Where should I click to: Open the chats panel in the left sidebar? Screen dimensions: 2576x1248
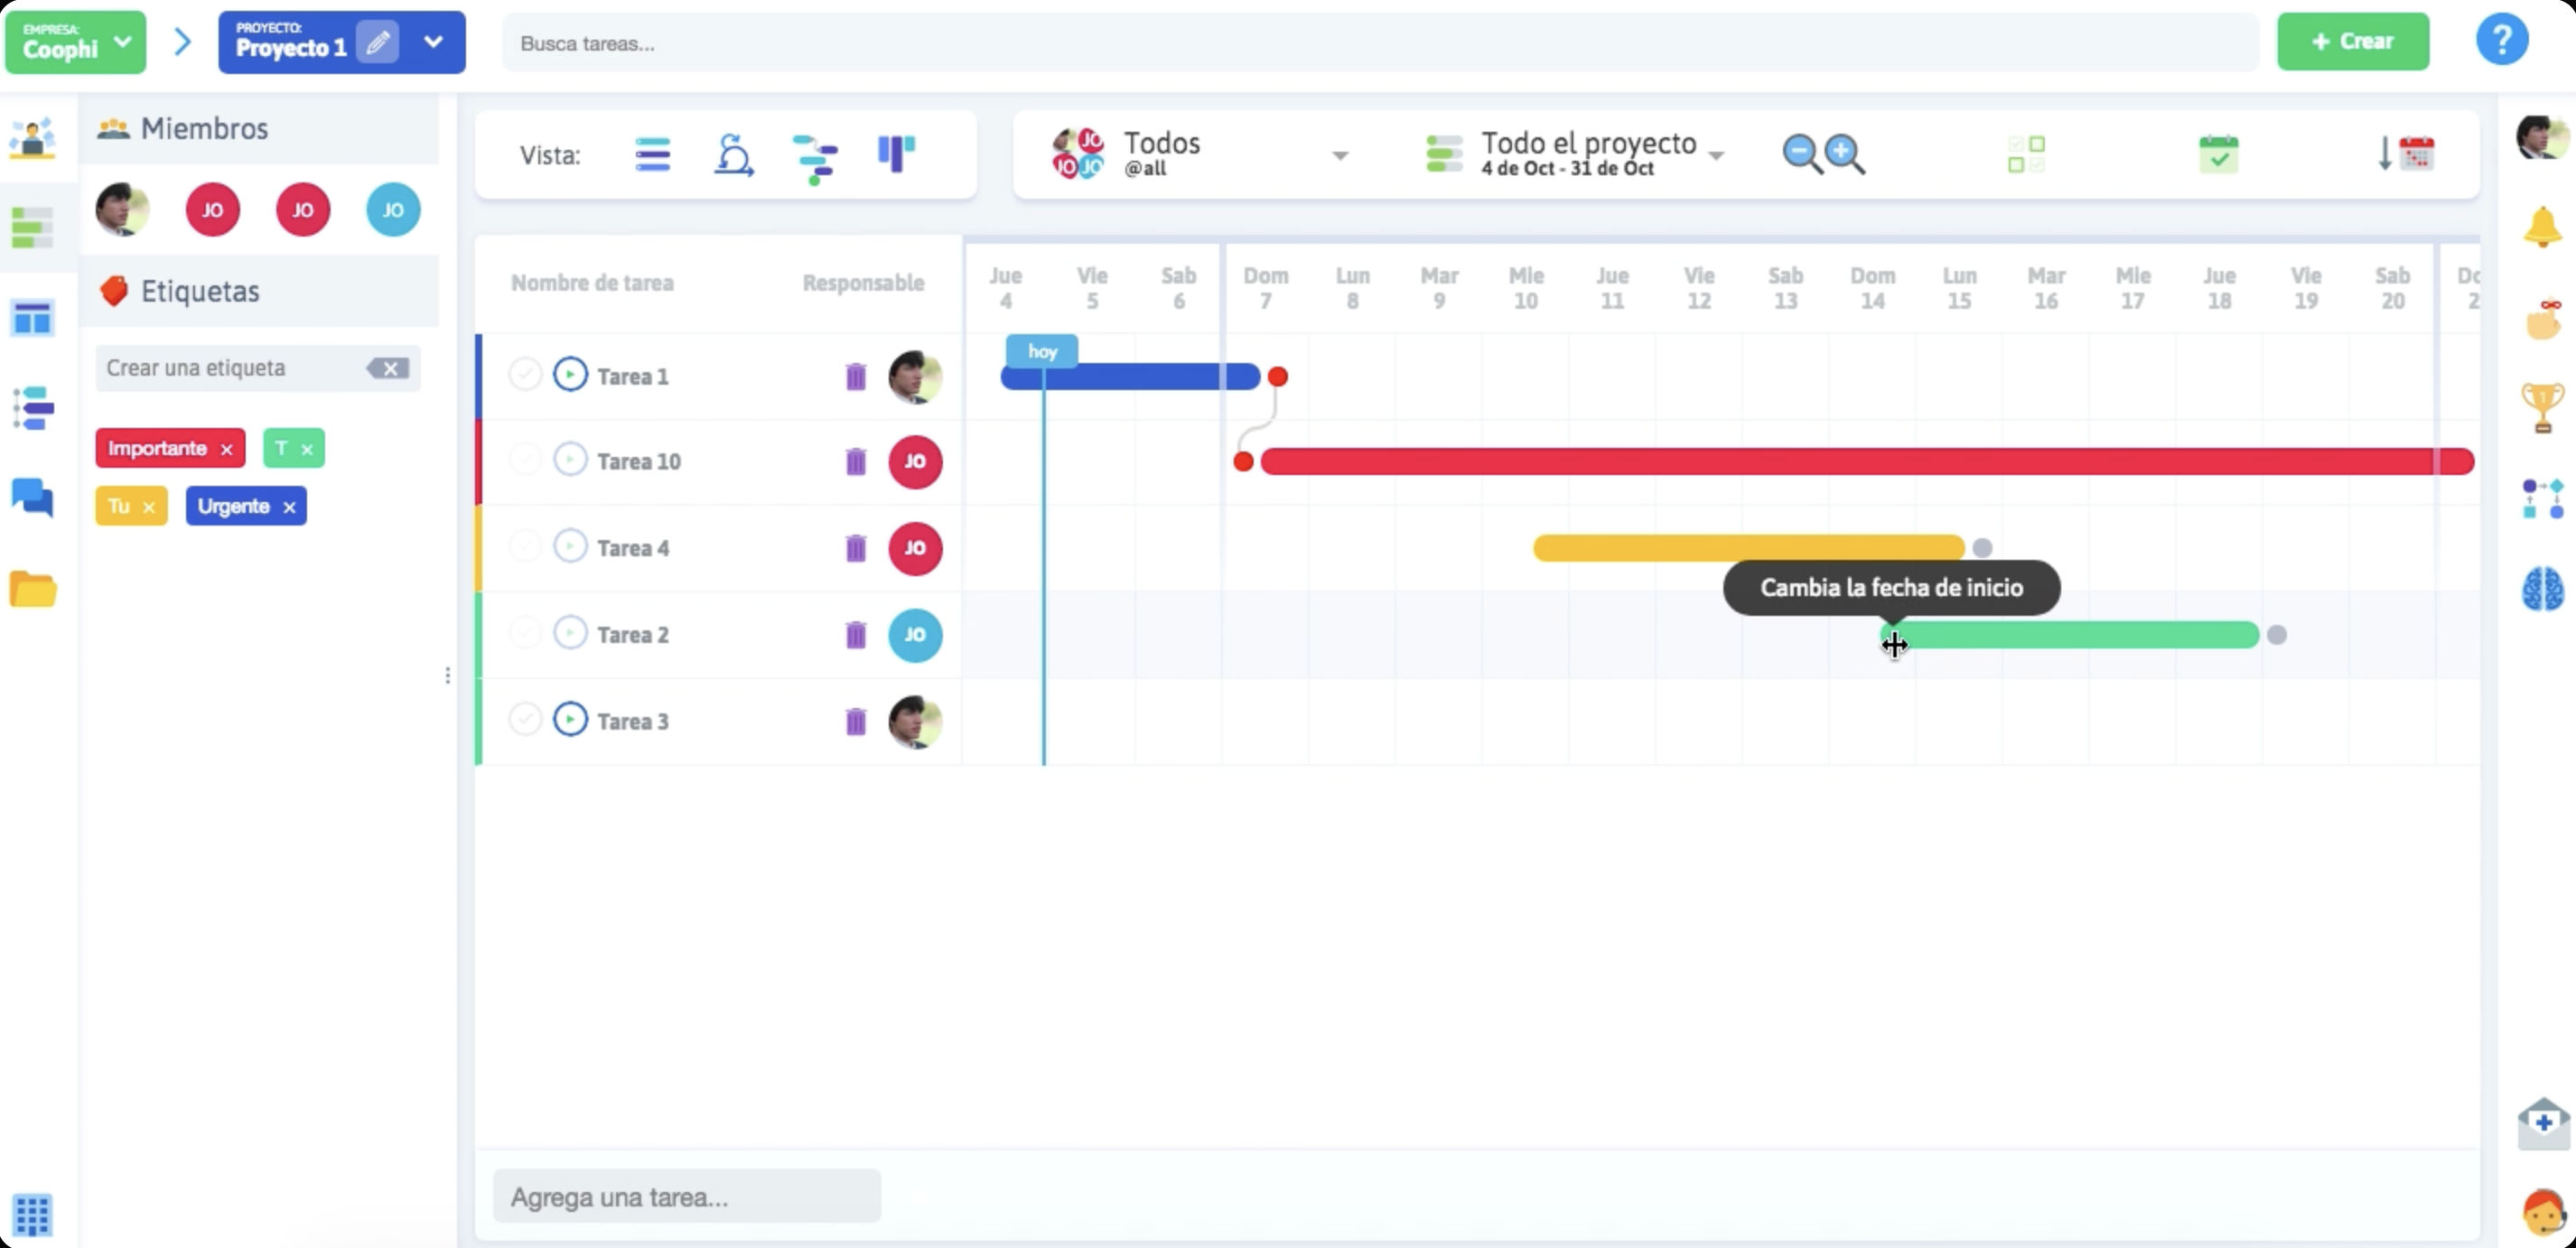pos(33,498)
